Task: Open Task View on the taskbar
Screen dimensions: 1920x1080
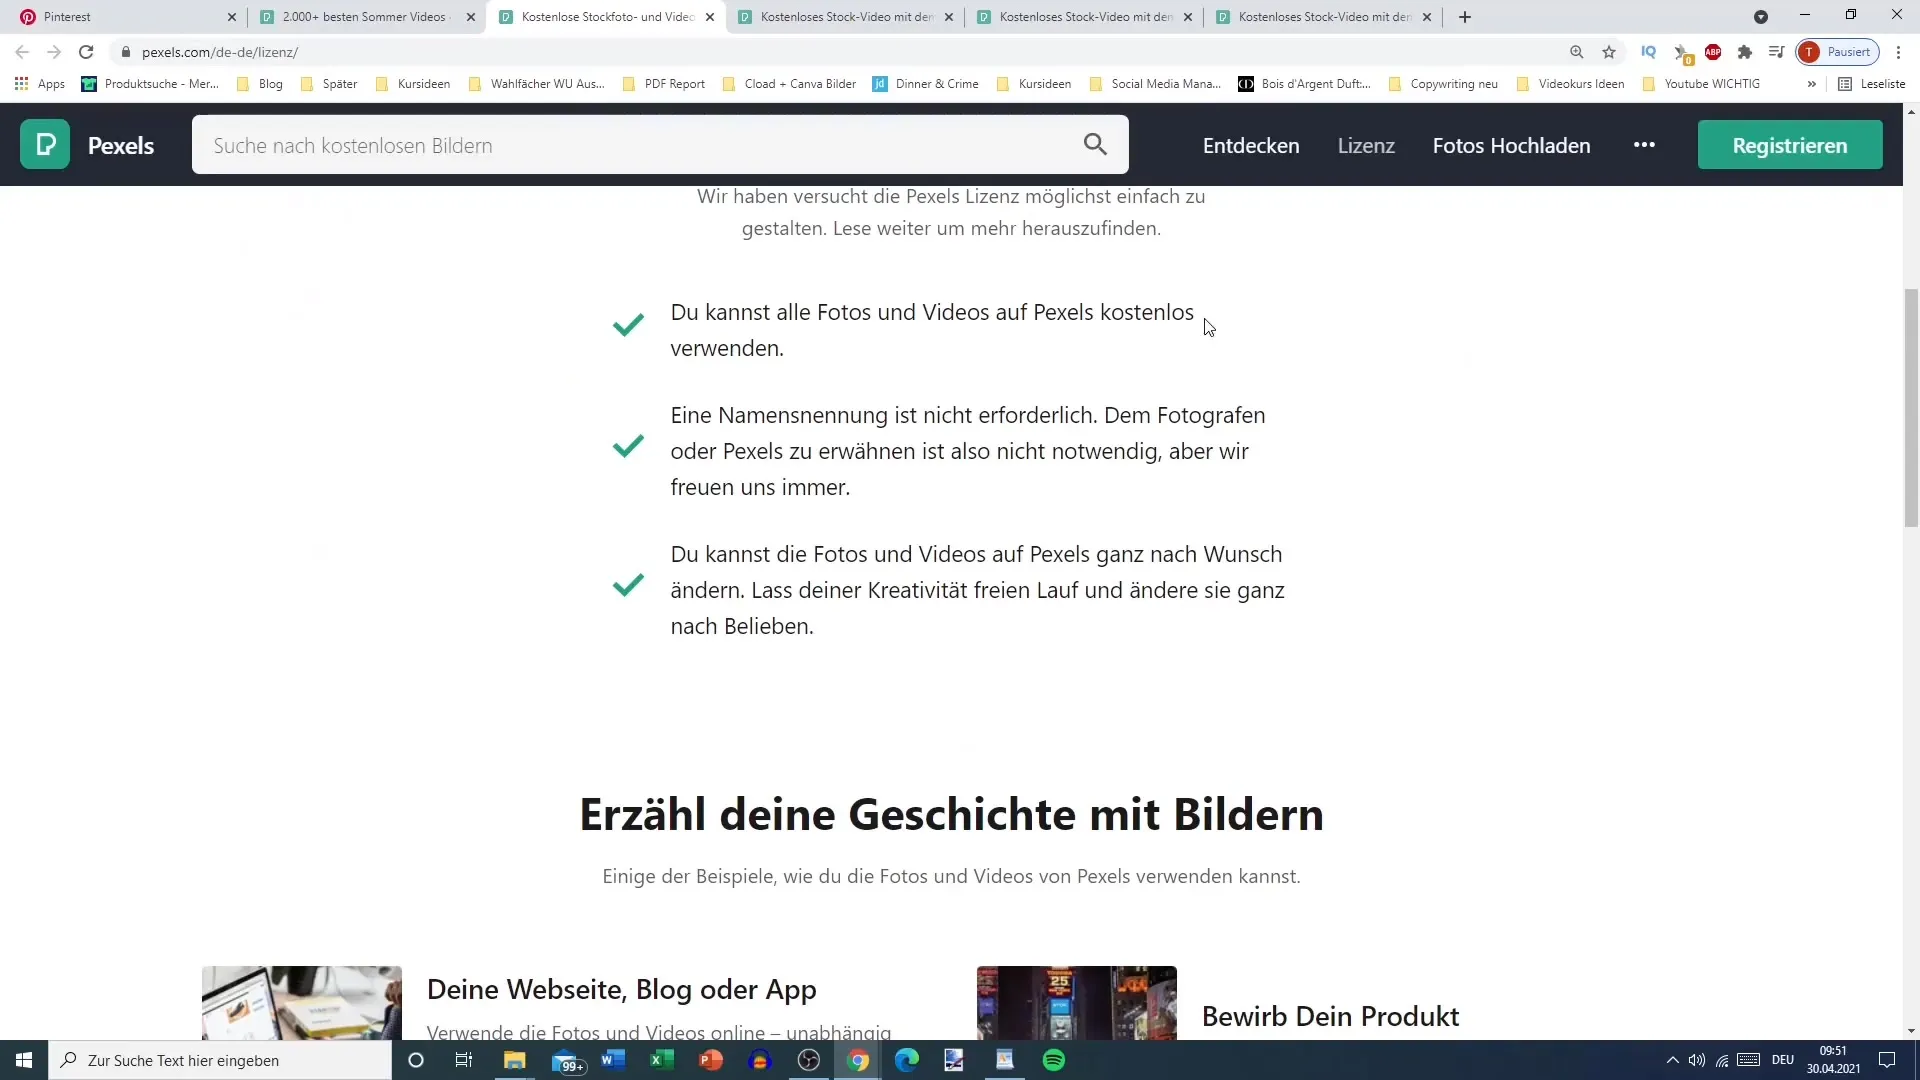Action: pos(464,1060)
